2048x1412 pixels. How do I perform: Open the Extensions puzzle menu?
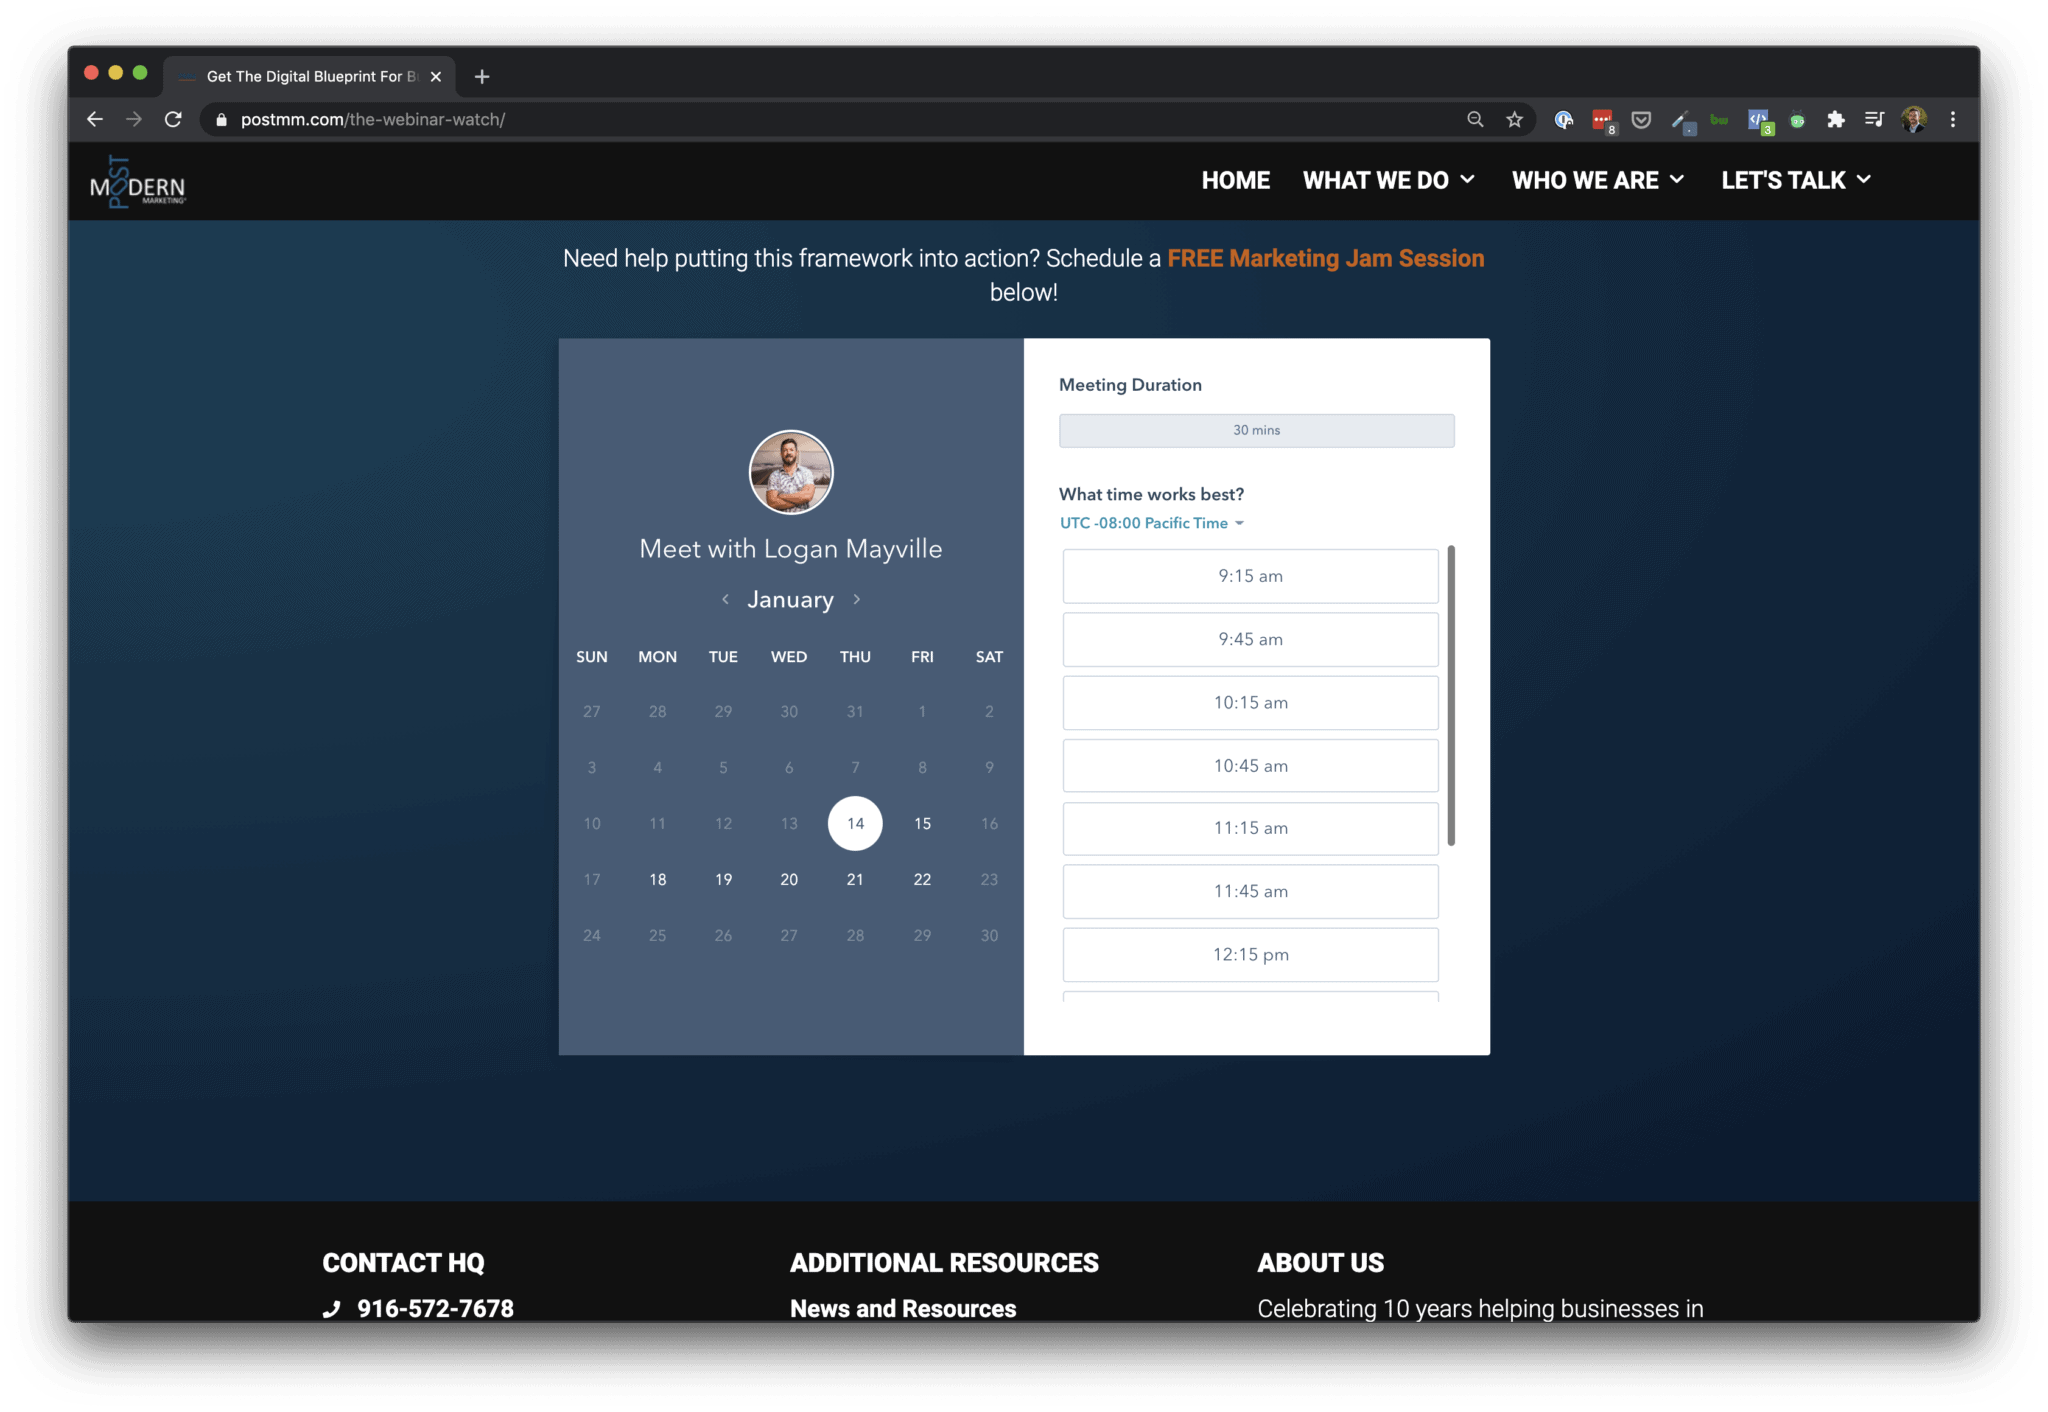1835,119
